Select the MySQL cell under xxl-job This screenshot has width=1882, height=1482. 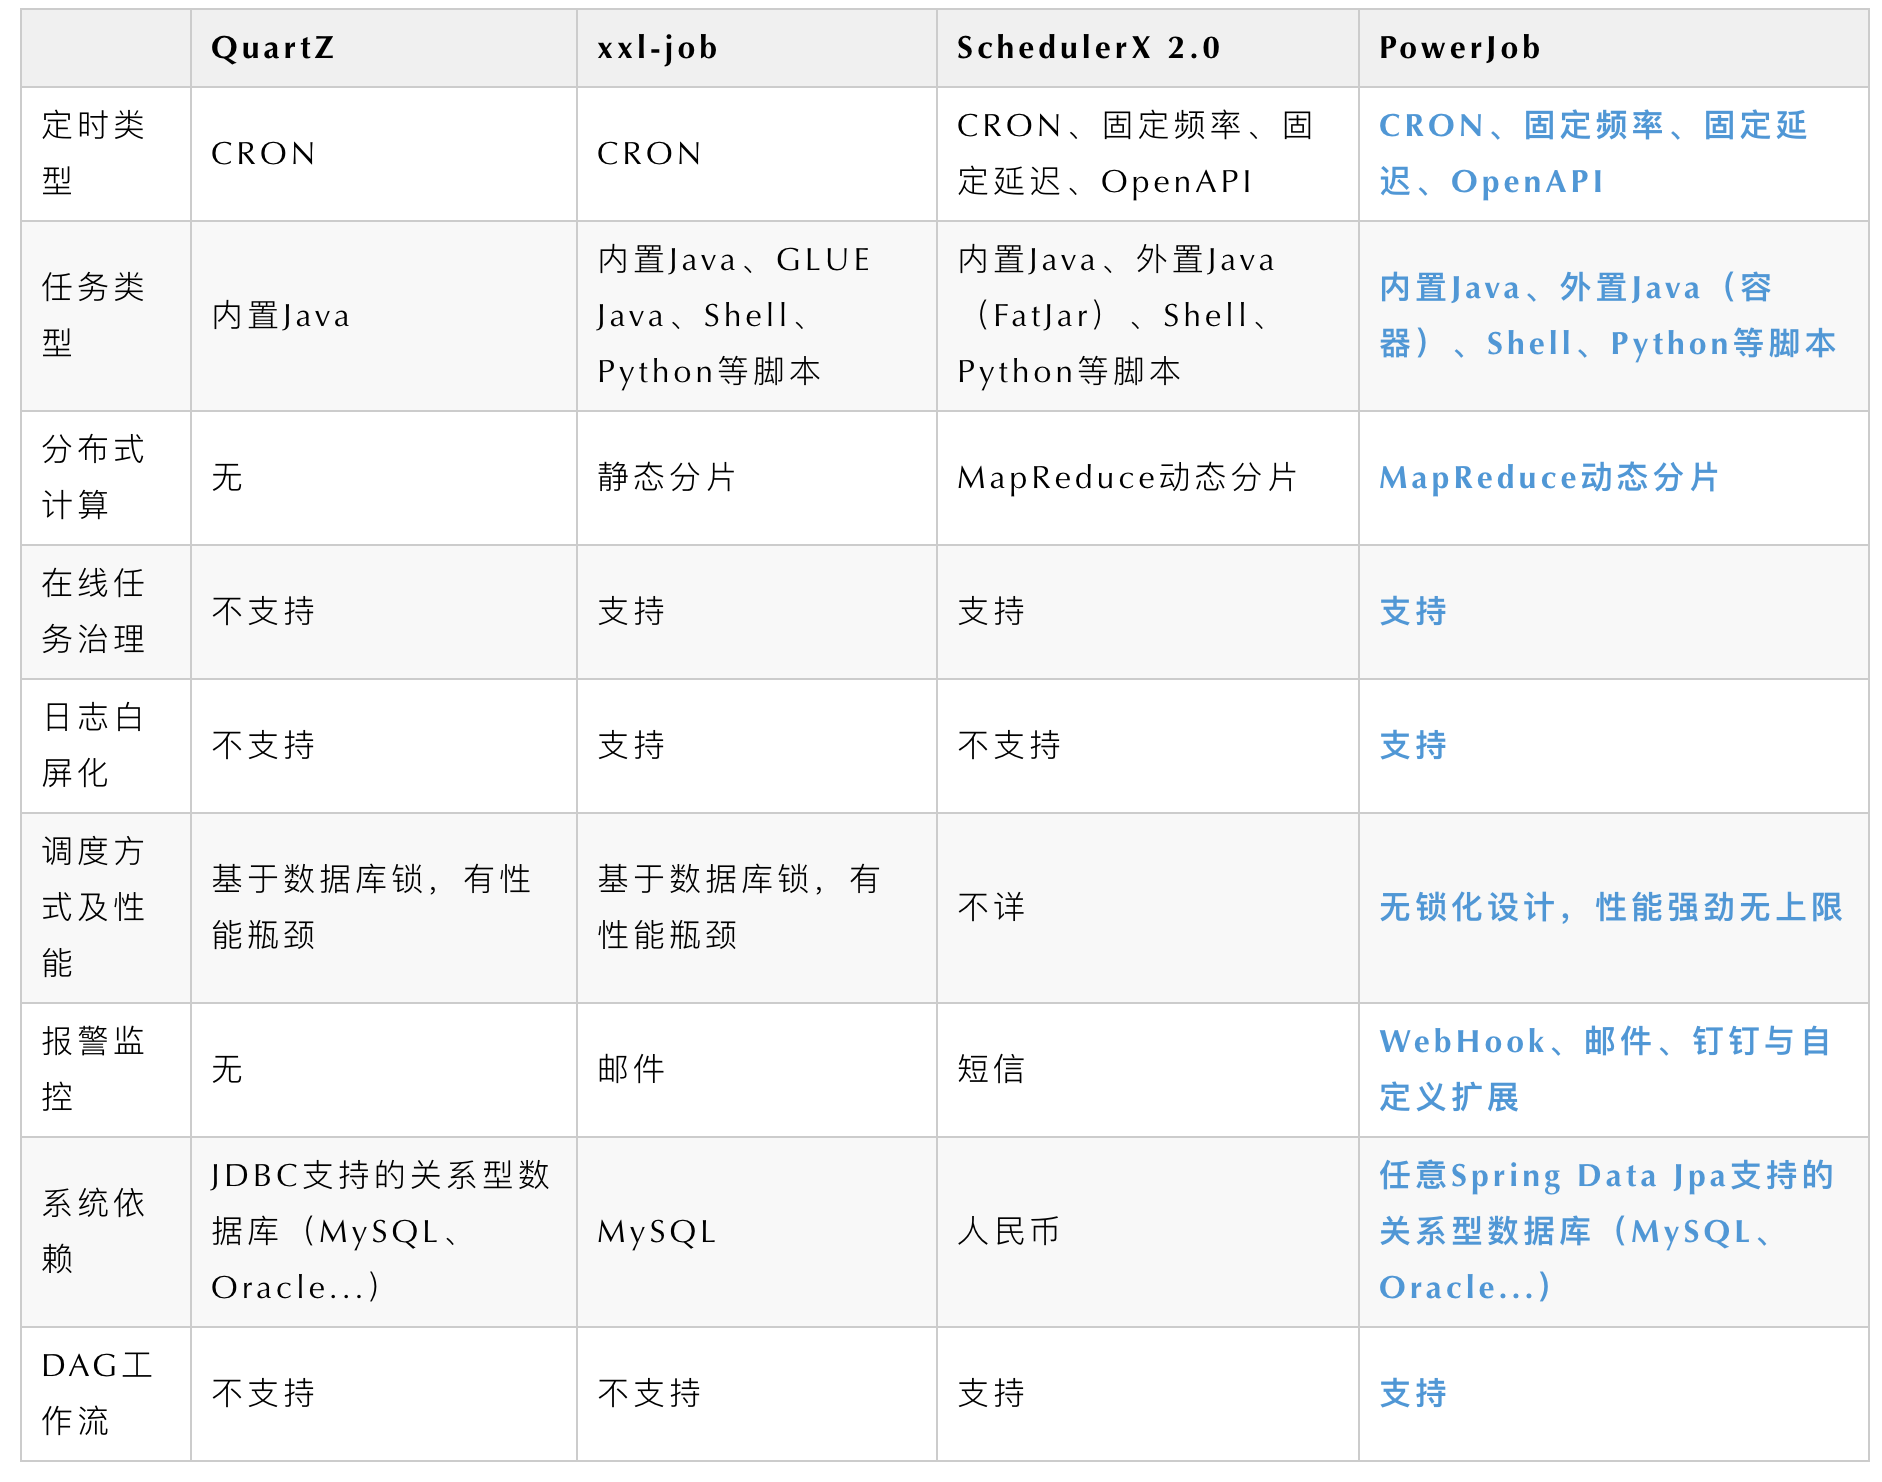point(656,1231)
